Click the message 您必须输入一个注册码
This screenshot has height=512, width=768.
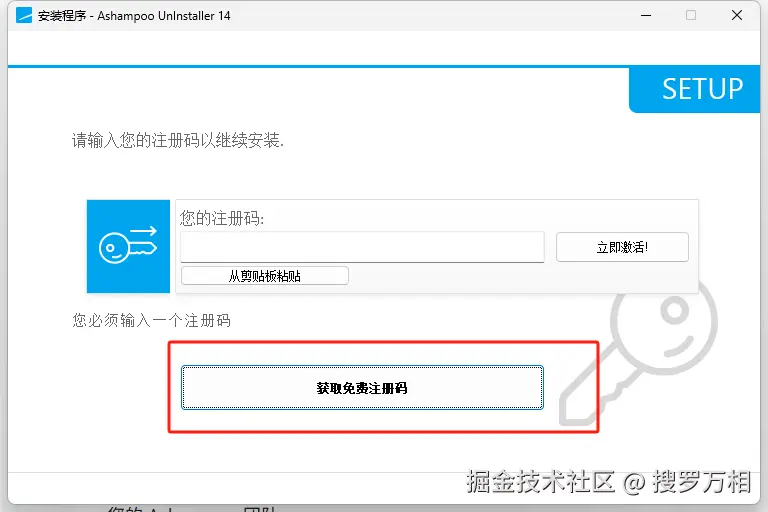coord(151,320)
